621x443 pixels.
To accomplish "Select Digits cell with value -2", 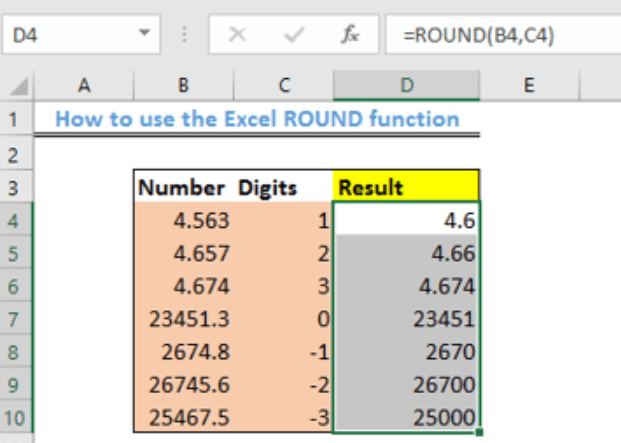I will click(x=283, y=384).
